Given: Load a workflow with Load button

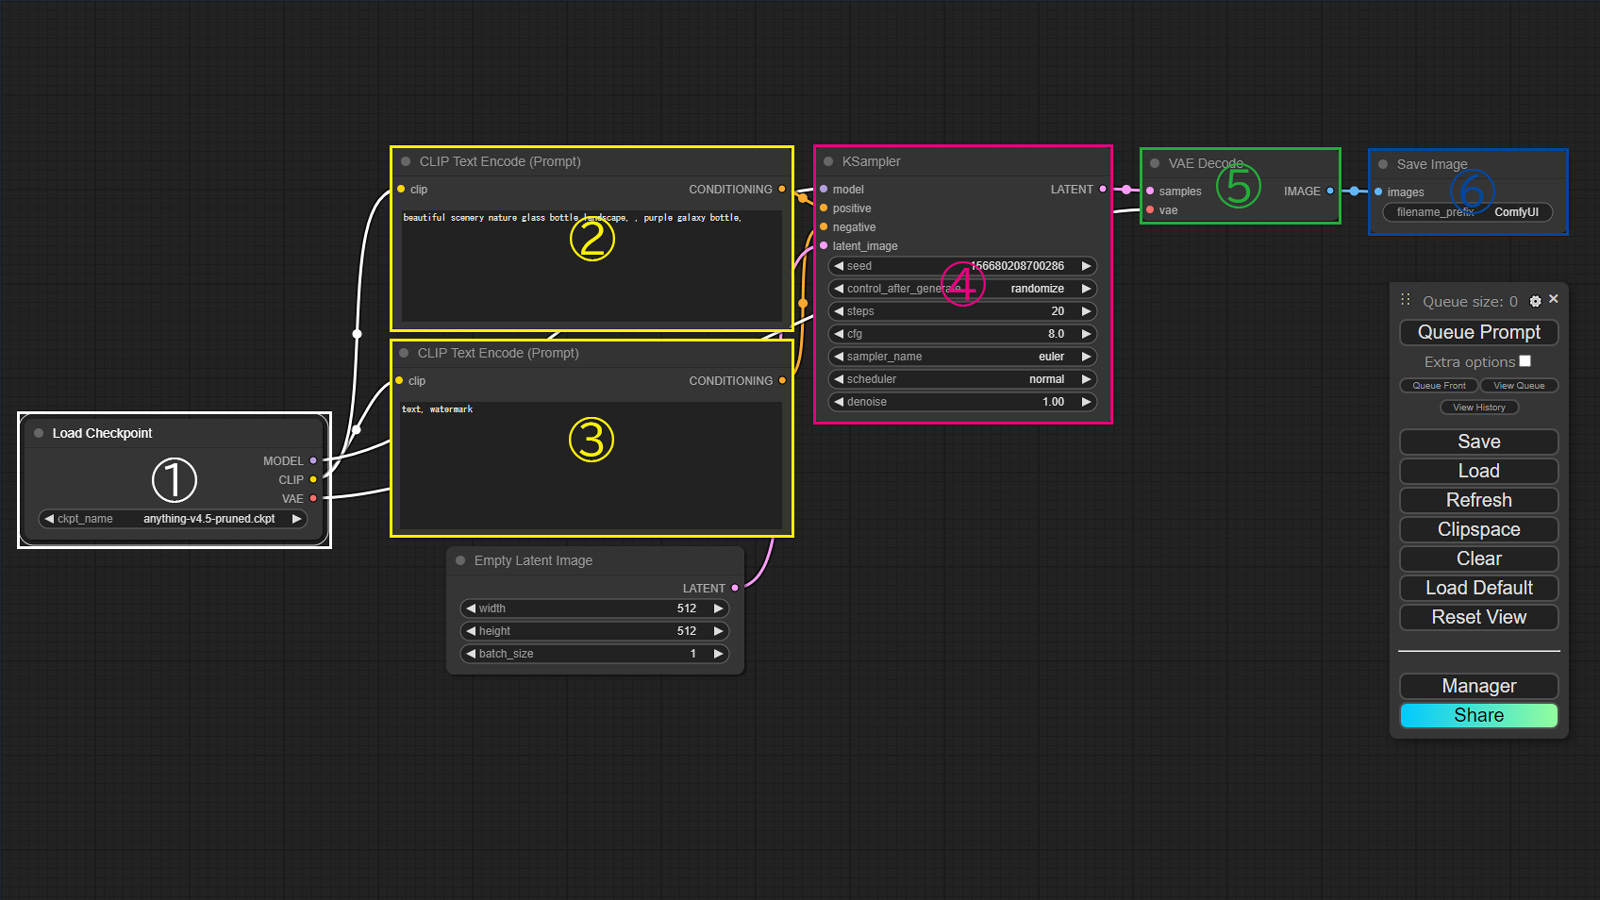Looking at the screenshot, I should coord(1479,471).
